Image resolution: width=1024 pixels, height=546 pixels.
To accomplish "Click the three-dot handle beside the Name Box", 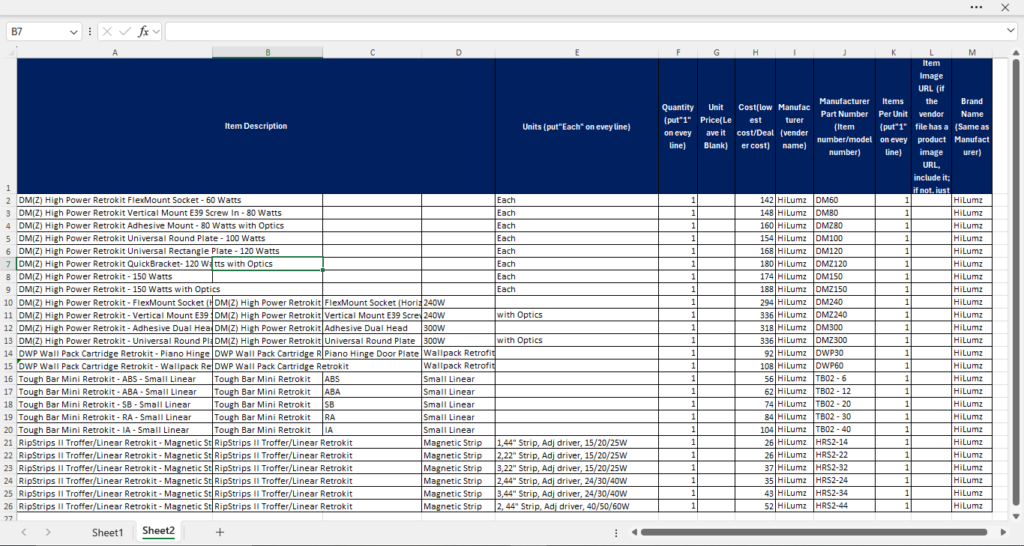I will click(x=89, y=31).
